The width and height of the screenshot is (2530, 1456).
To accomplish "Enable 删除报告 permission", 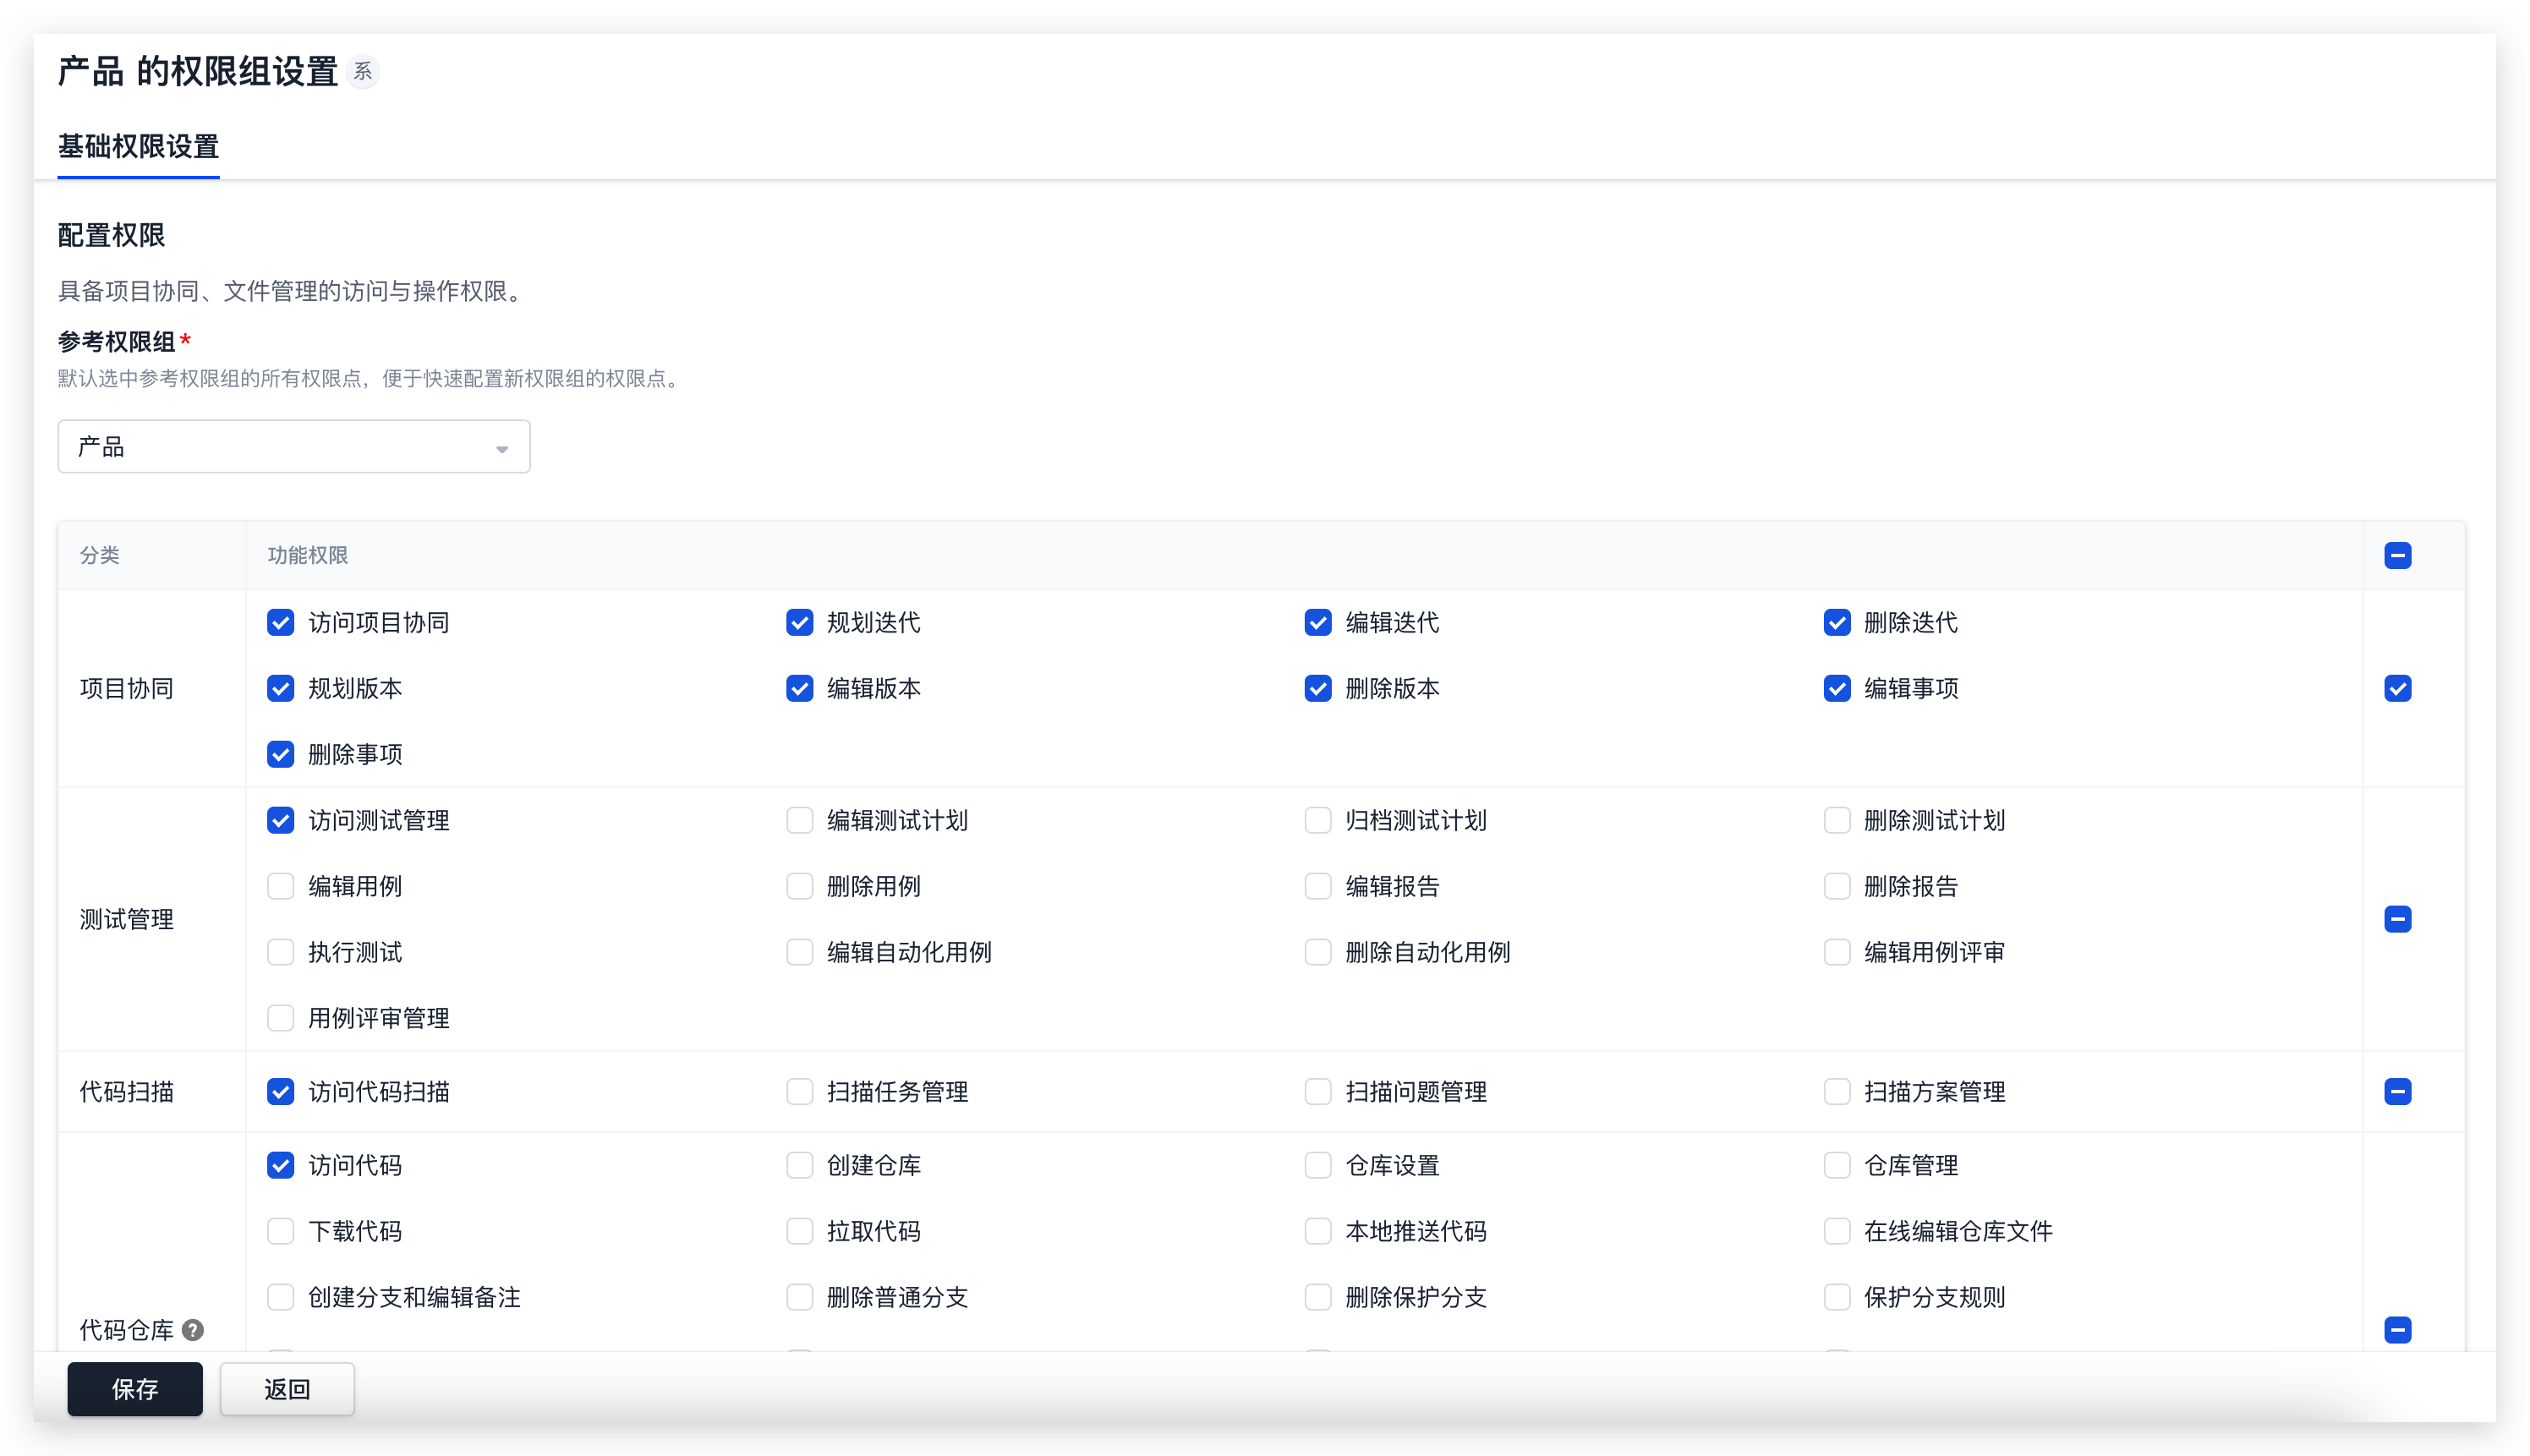I will pyautogui.click(x=1837, y=886).
